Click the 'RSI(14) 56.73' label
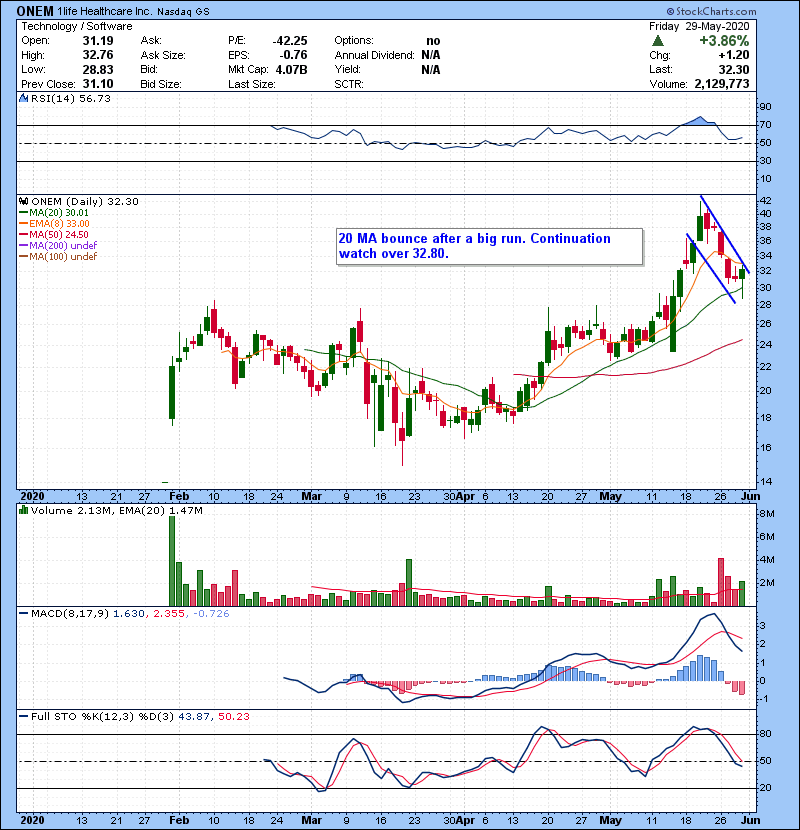The height and width of the screenshot is (830, 800). (x=71, y=98)
